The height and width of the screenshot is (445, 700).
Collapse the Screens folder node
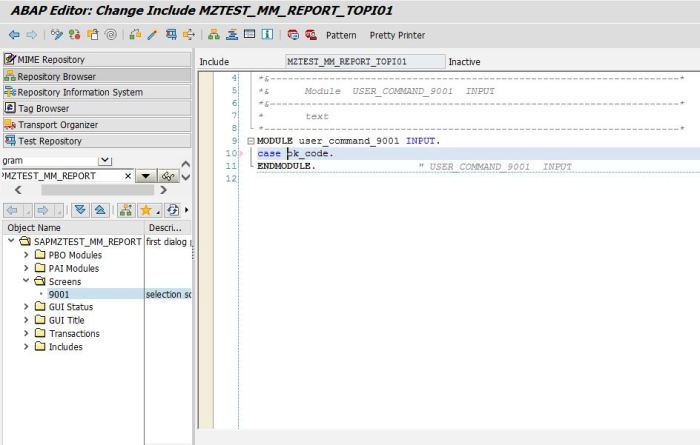tap(26, 281)
